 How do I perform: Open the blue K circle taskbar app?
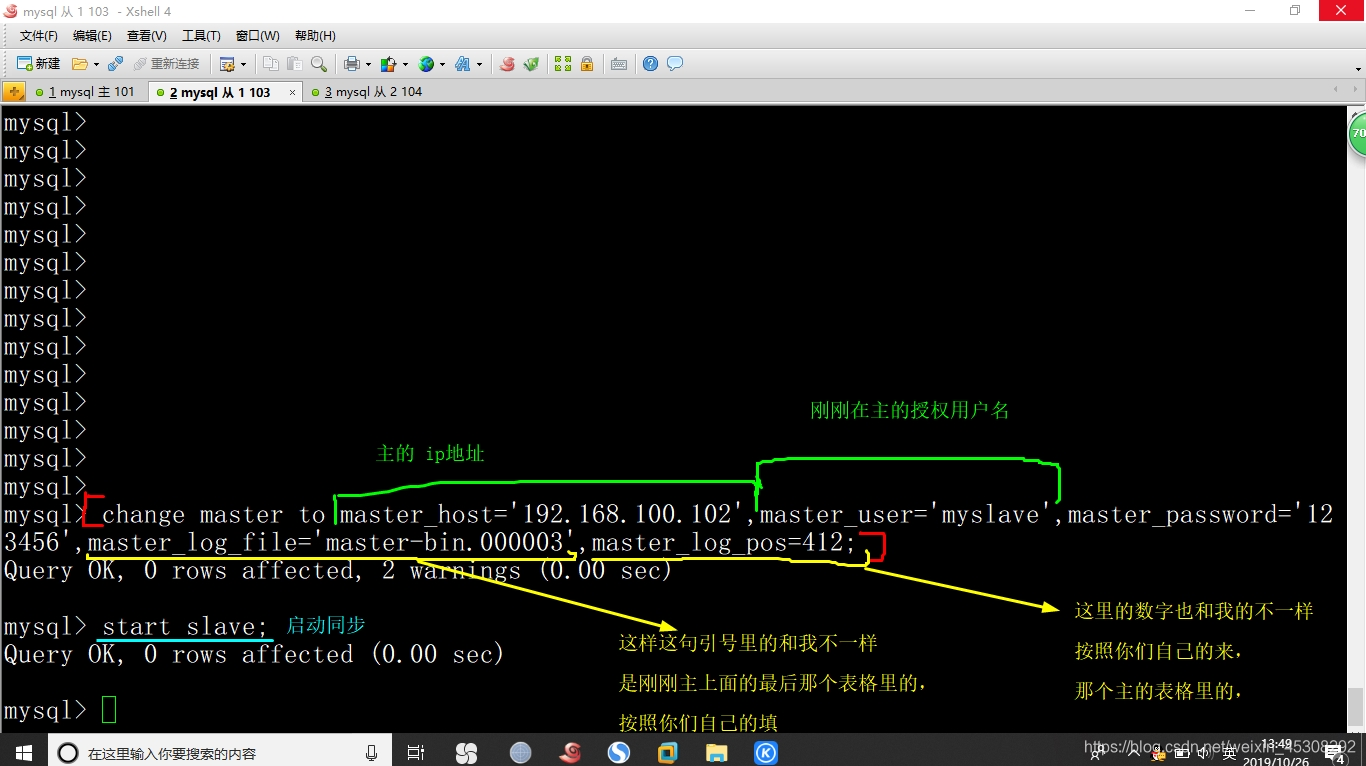tap(766, 752)
